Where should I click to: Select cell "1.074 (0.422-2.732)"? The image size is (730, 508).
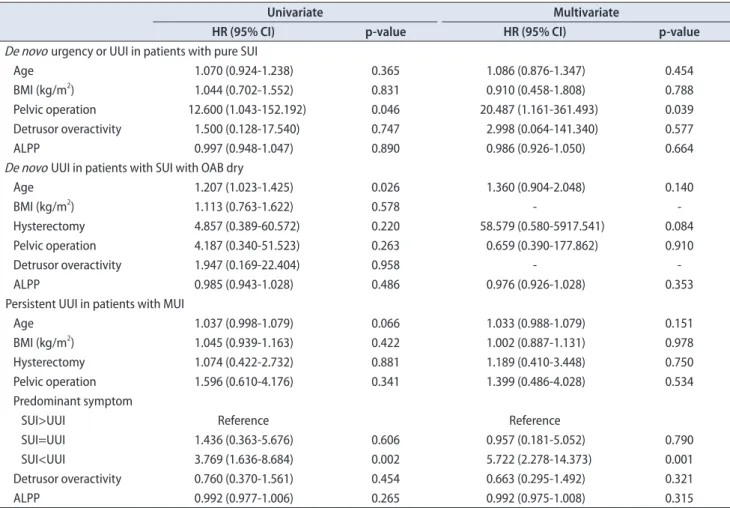click(243, 362)
